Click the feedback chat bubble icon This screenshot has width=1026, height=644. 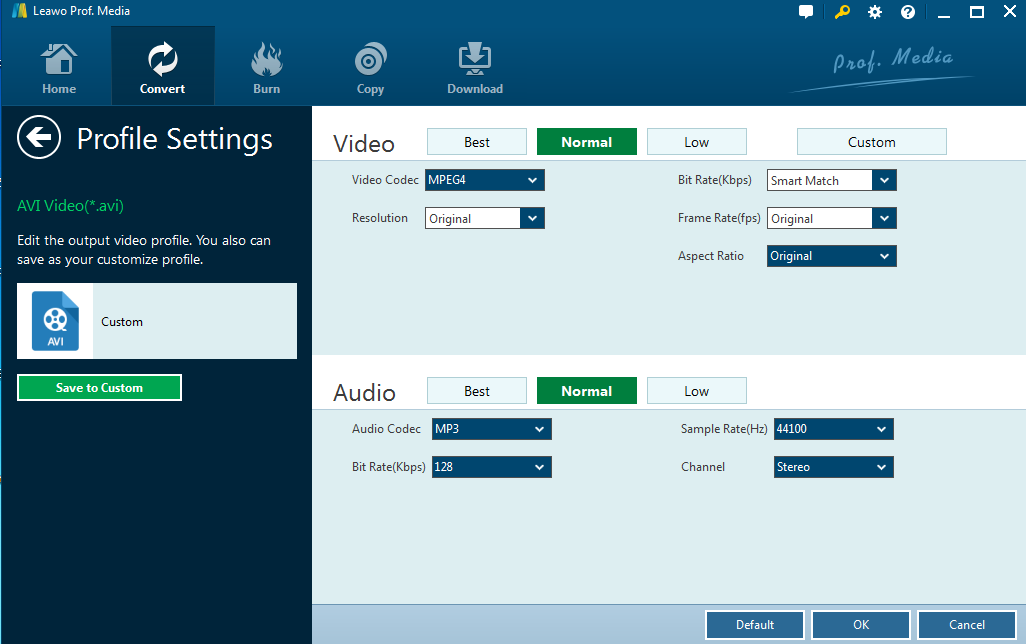click(x=806, y=12)
